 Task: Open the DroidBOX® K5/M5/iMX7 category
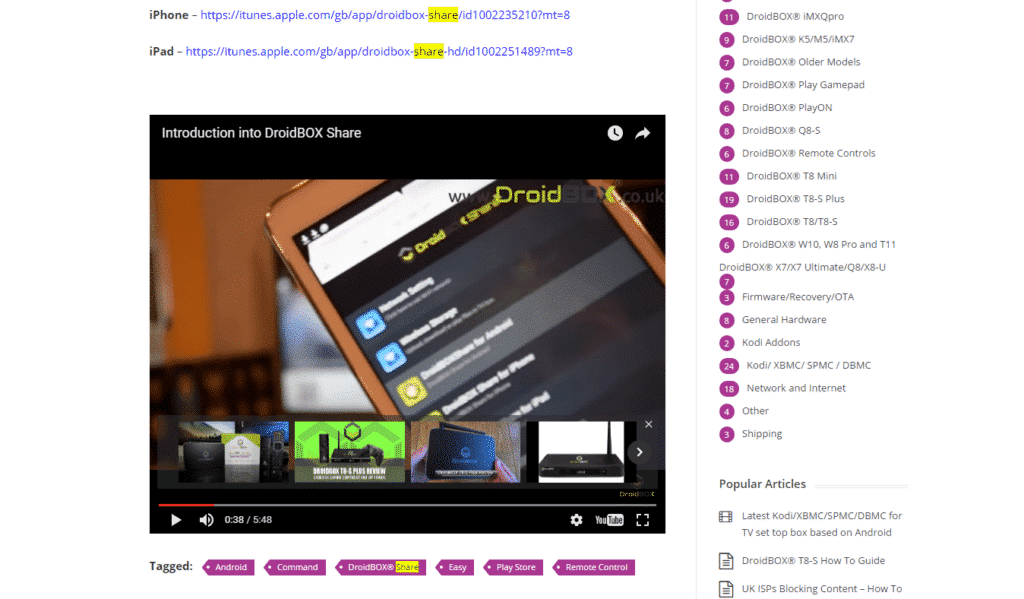click(x=798, y=39)
